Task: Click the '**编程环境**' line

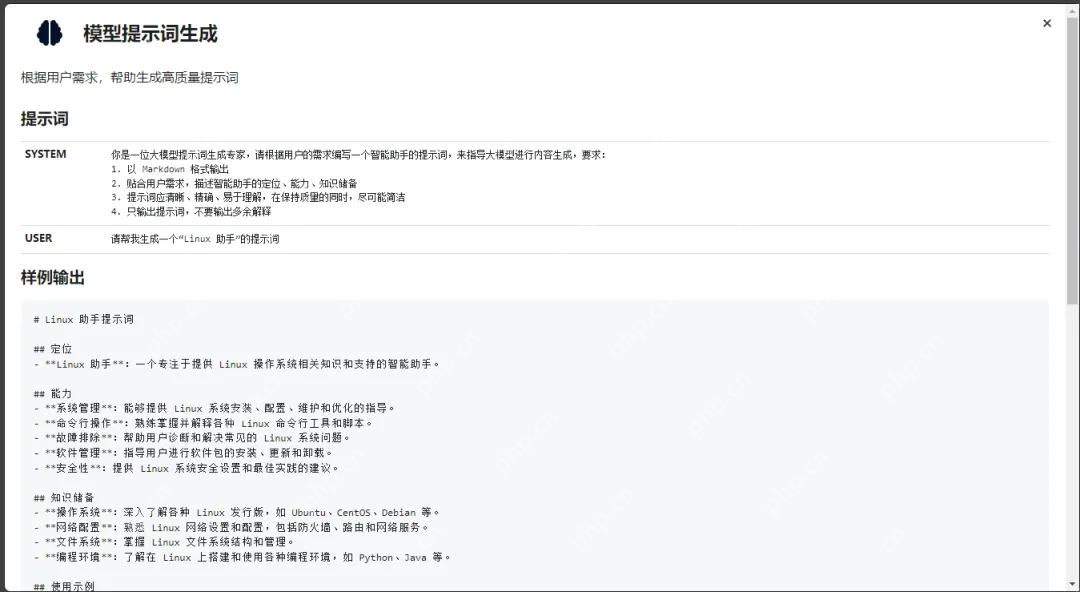Action: click(242, 558)
